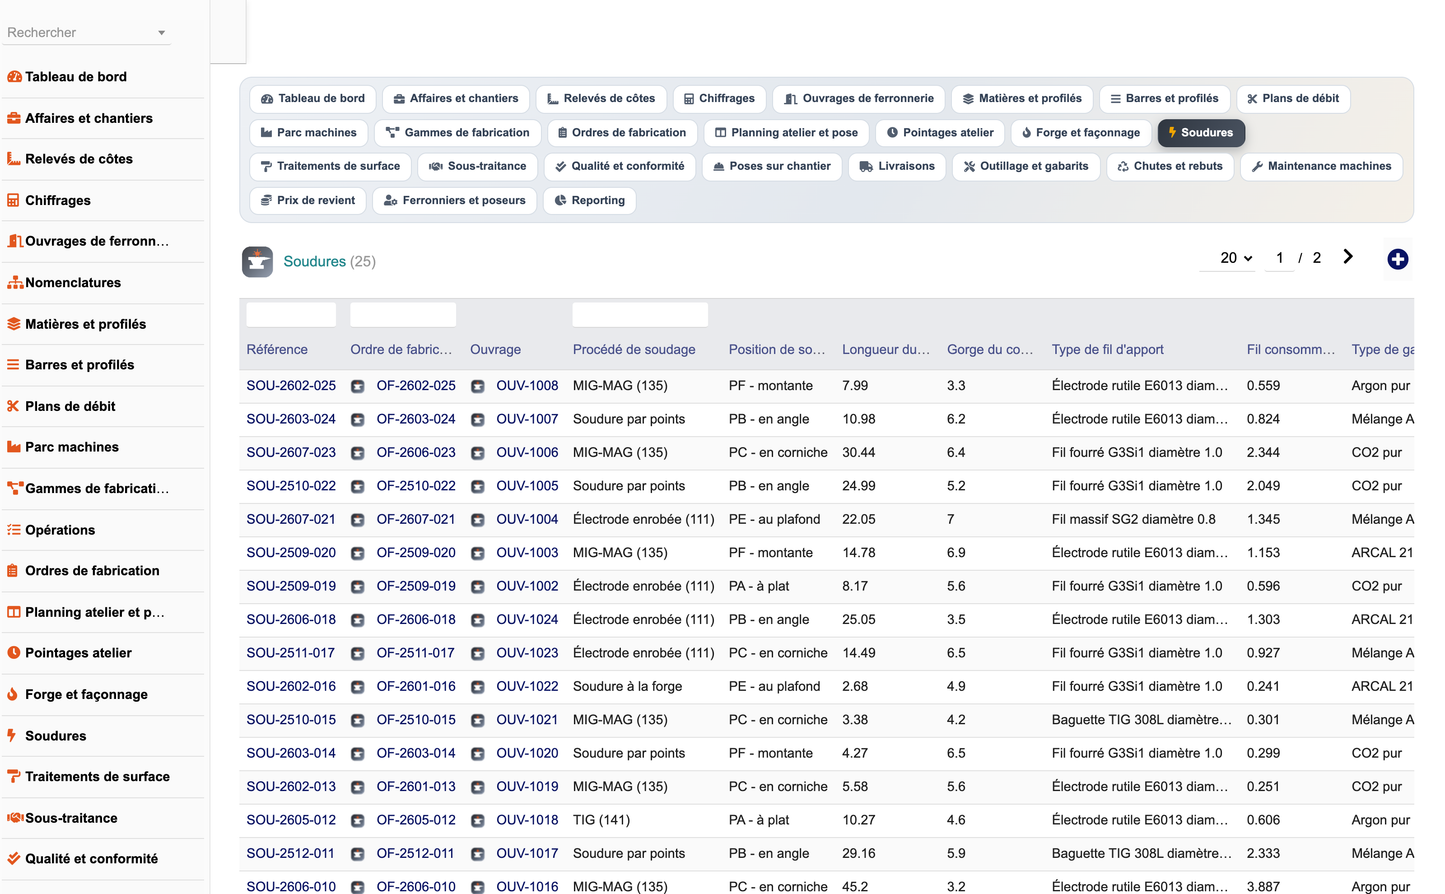Viewport: 1445px width, 894px height.
Task: Click the current page number field
Action: tap(1279, 258)
